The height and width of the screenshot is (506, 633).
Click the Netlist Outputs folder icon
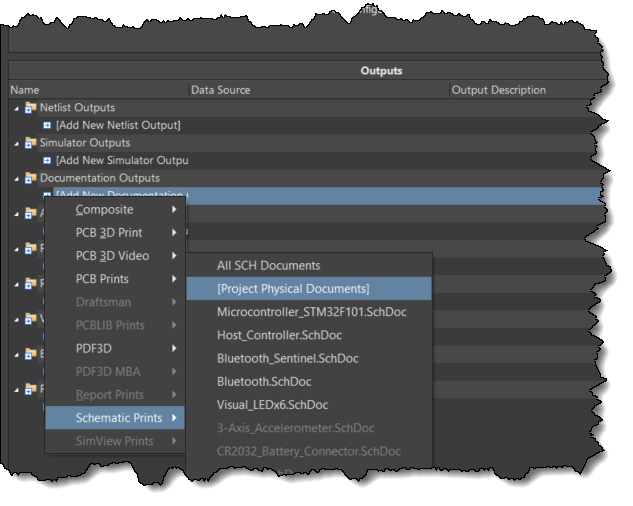[30, 108]
